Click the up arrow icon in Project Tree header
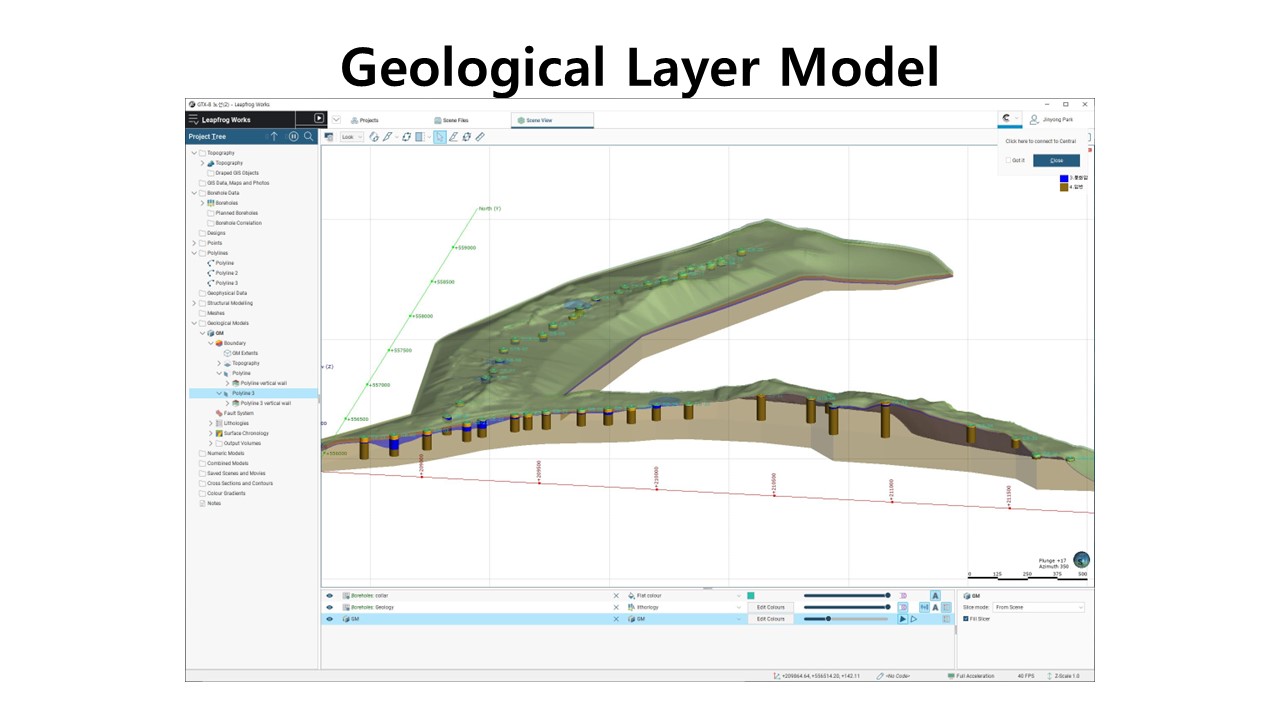 click(274, 137)
